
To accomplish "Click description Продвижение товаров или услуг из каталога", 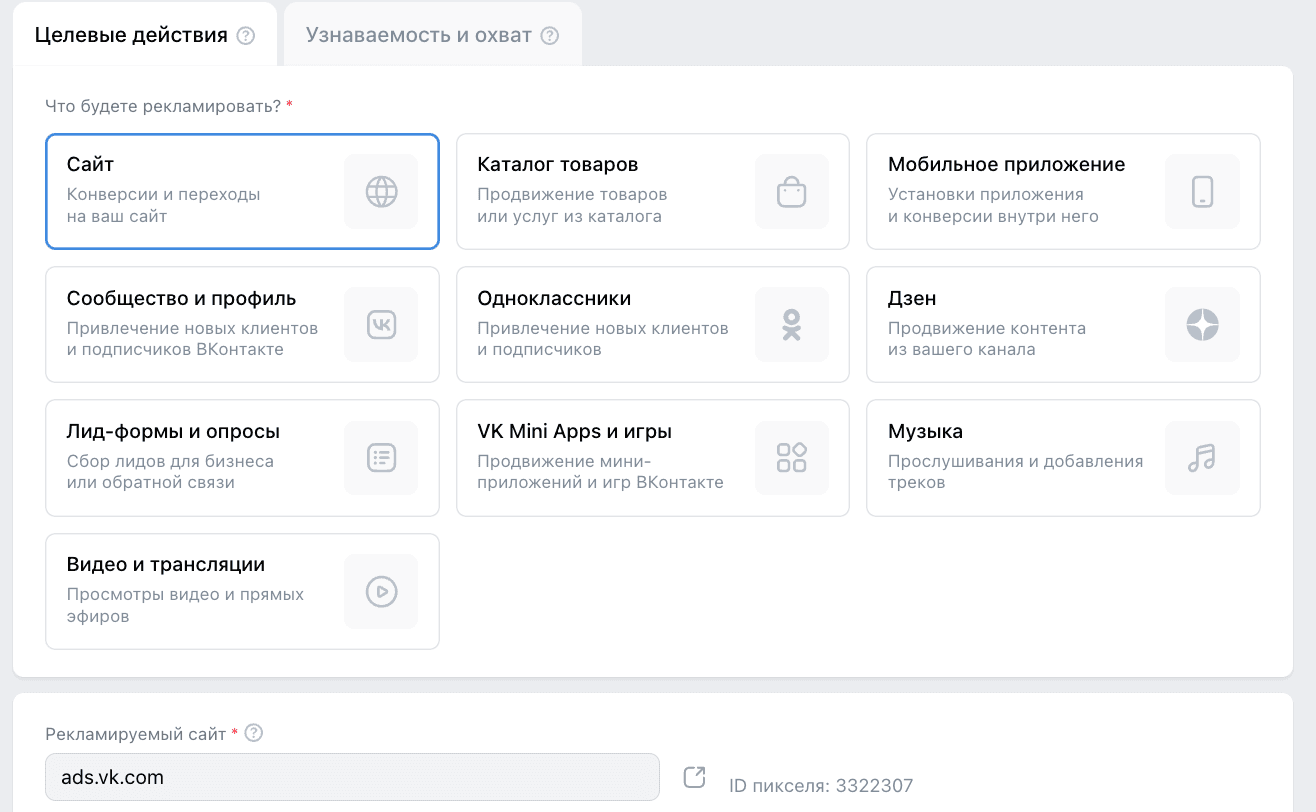I will click(572, 205).
